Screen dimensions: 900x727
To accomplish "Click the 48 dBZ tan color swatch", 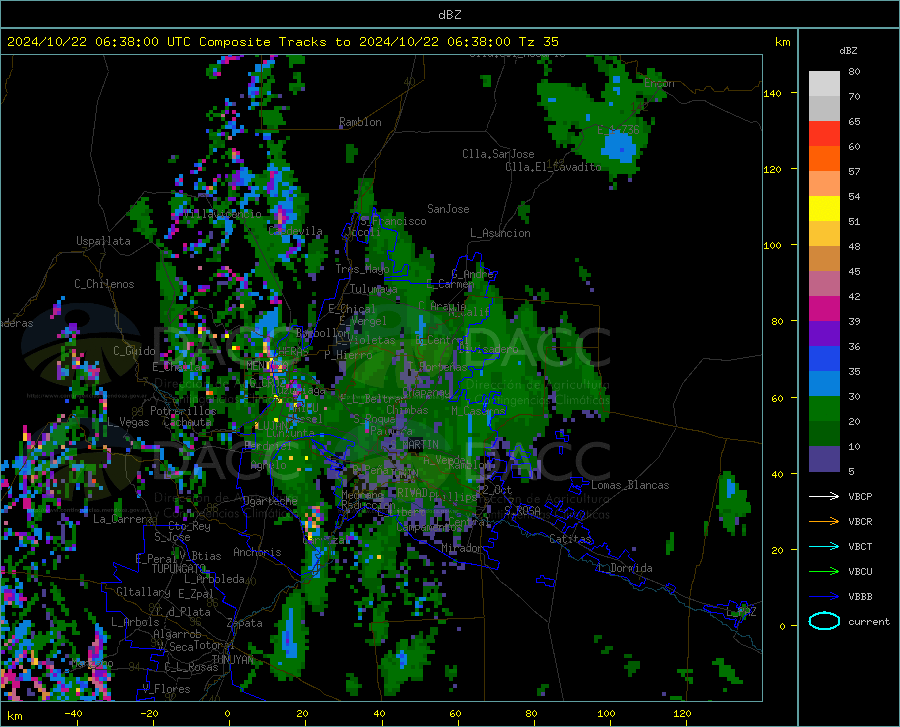I will coord(824,259).
